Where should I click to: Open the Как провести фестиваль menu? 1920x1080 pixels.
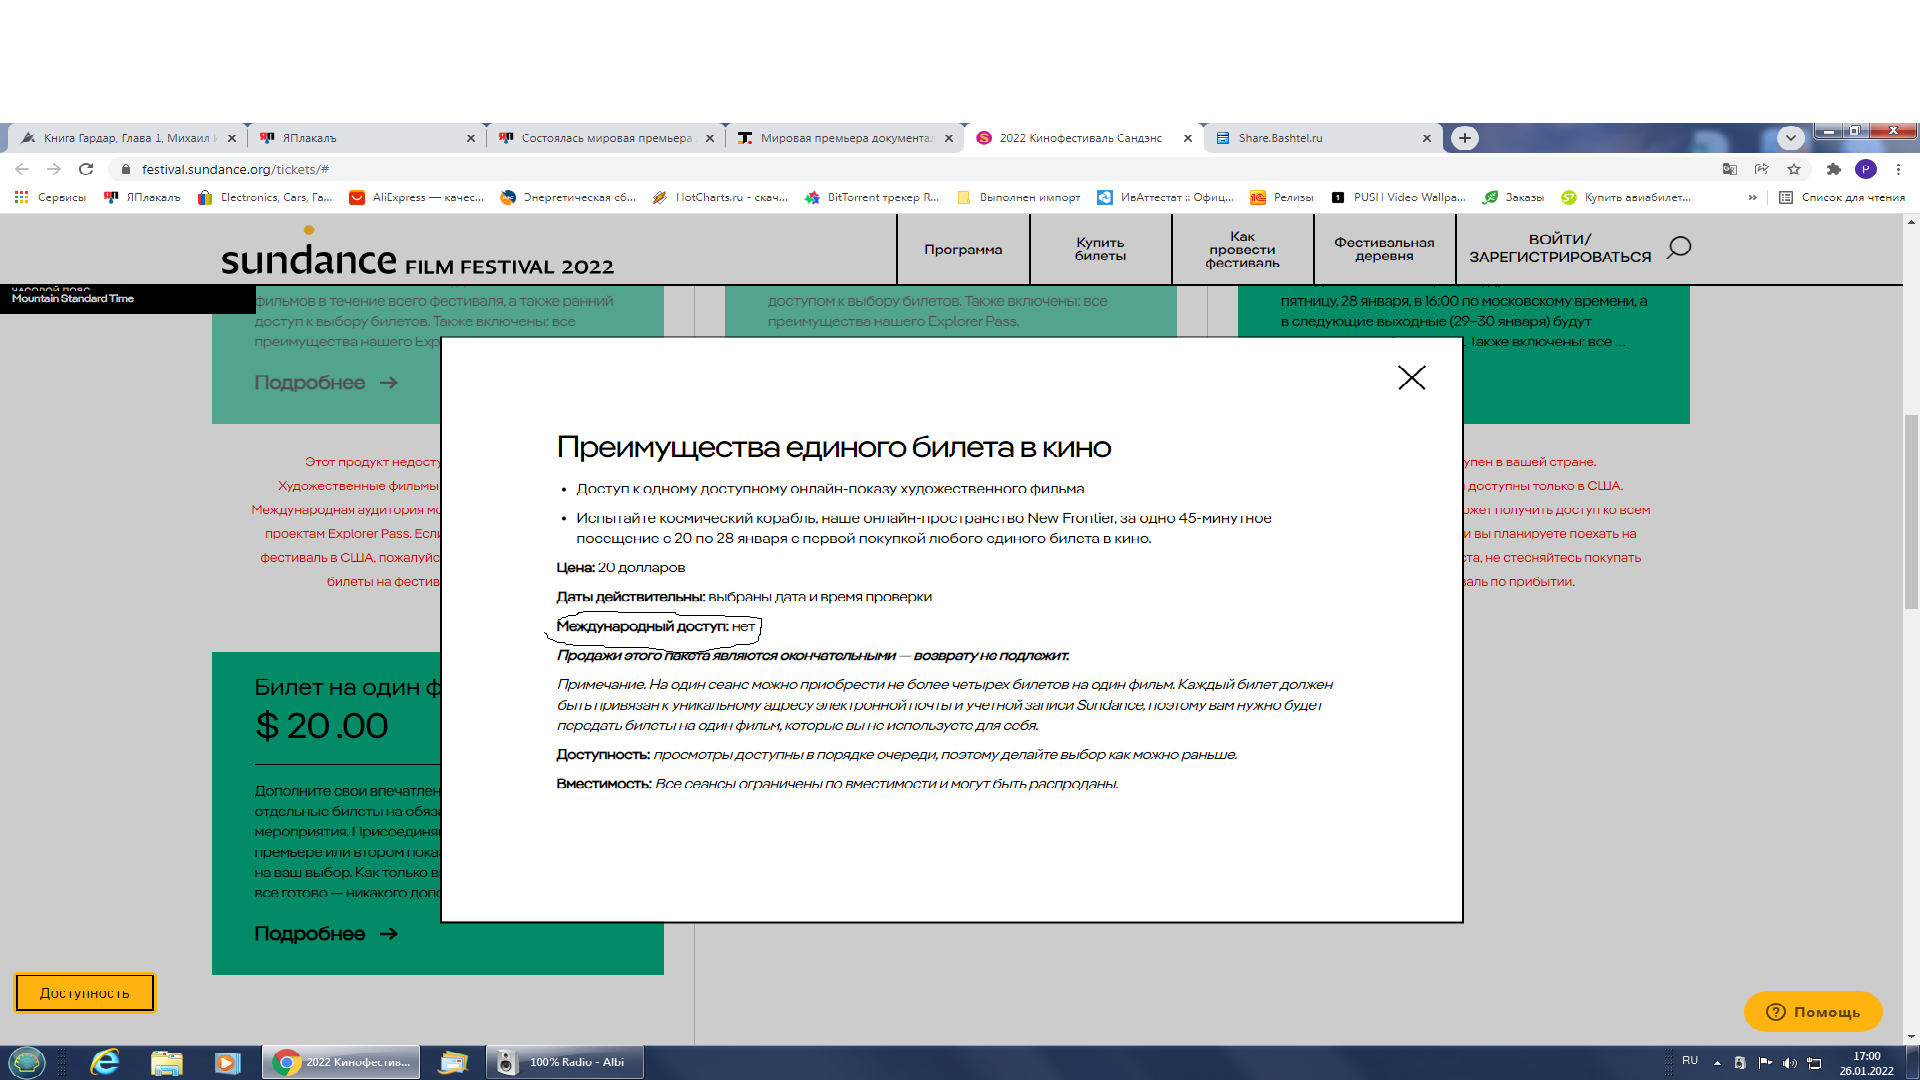coord(1242,250)
